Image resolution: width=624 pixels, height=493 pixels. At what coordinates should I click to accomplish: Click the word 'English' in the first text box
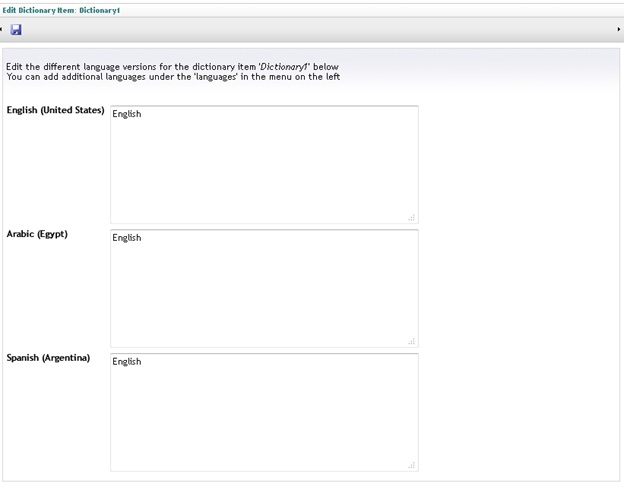coord(127,114)
